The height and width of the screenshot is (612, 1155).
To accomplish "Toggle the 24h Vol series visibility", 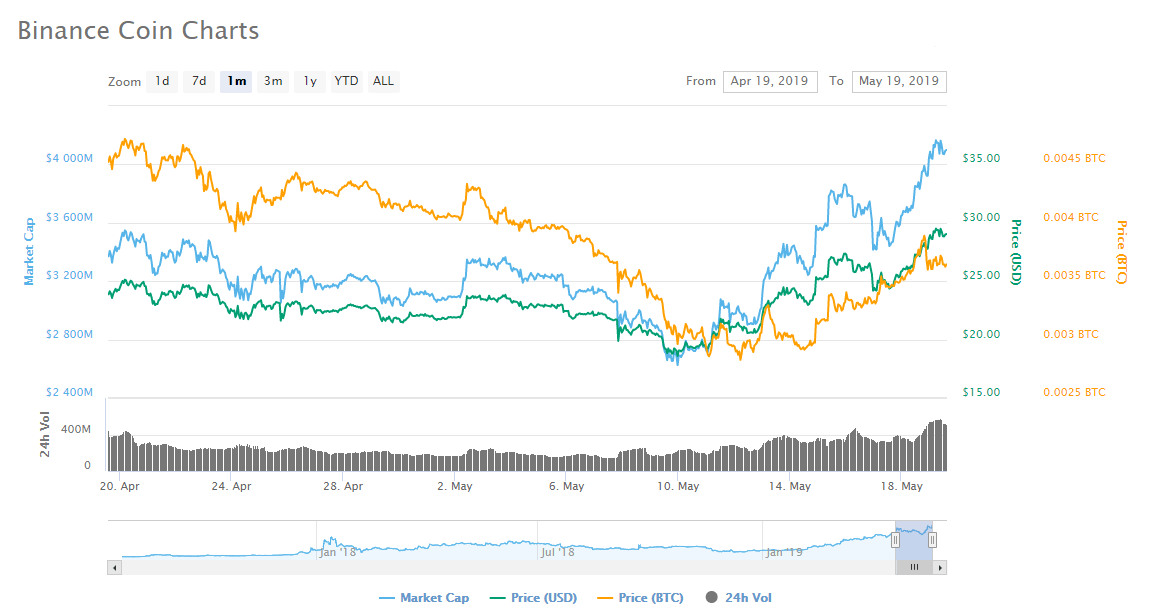I will (738, 597).
